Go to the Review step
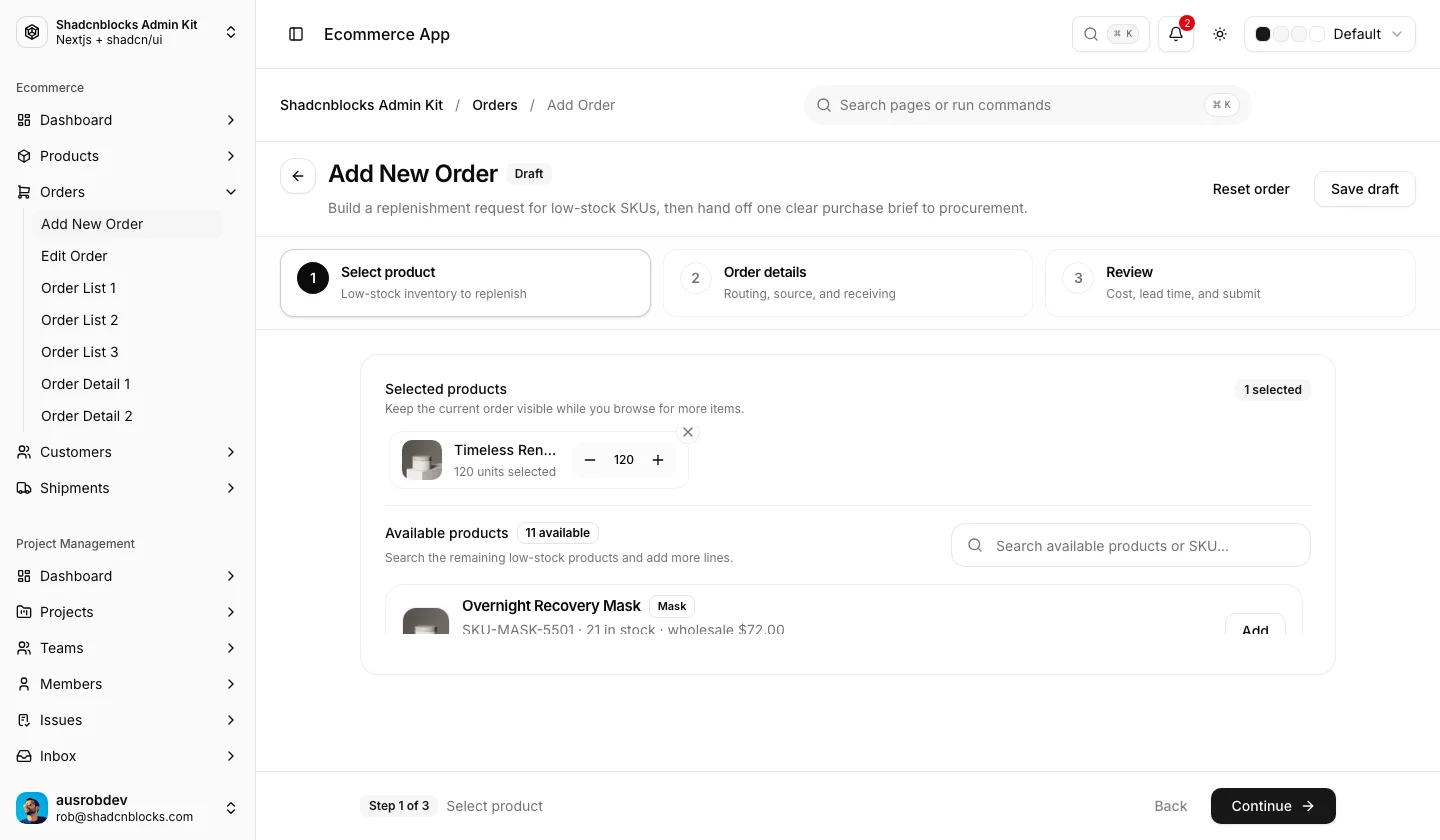 pos(1230,283)
